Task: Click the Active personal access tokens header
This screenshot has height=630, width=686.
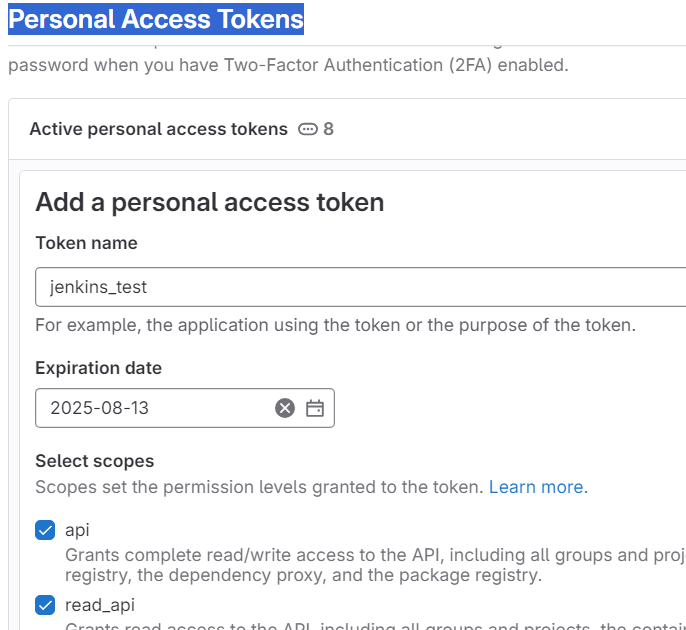Action: pos(158,129)
